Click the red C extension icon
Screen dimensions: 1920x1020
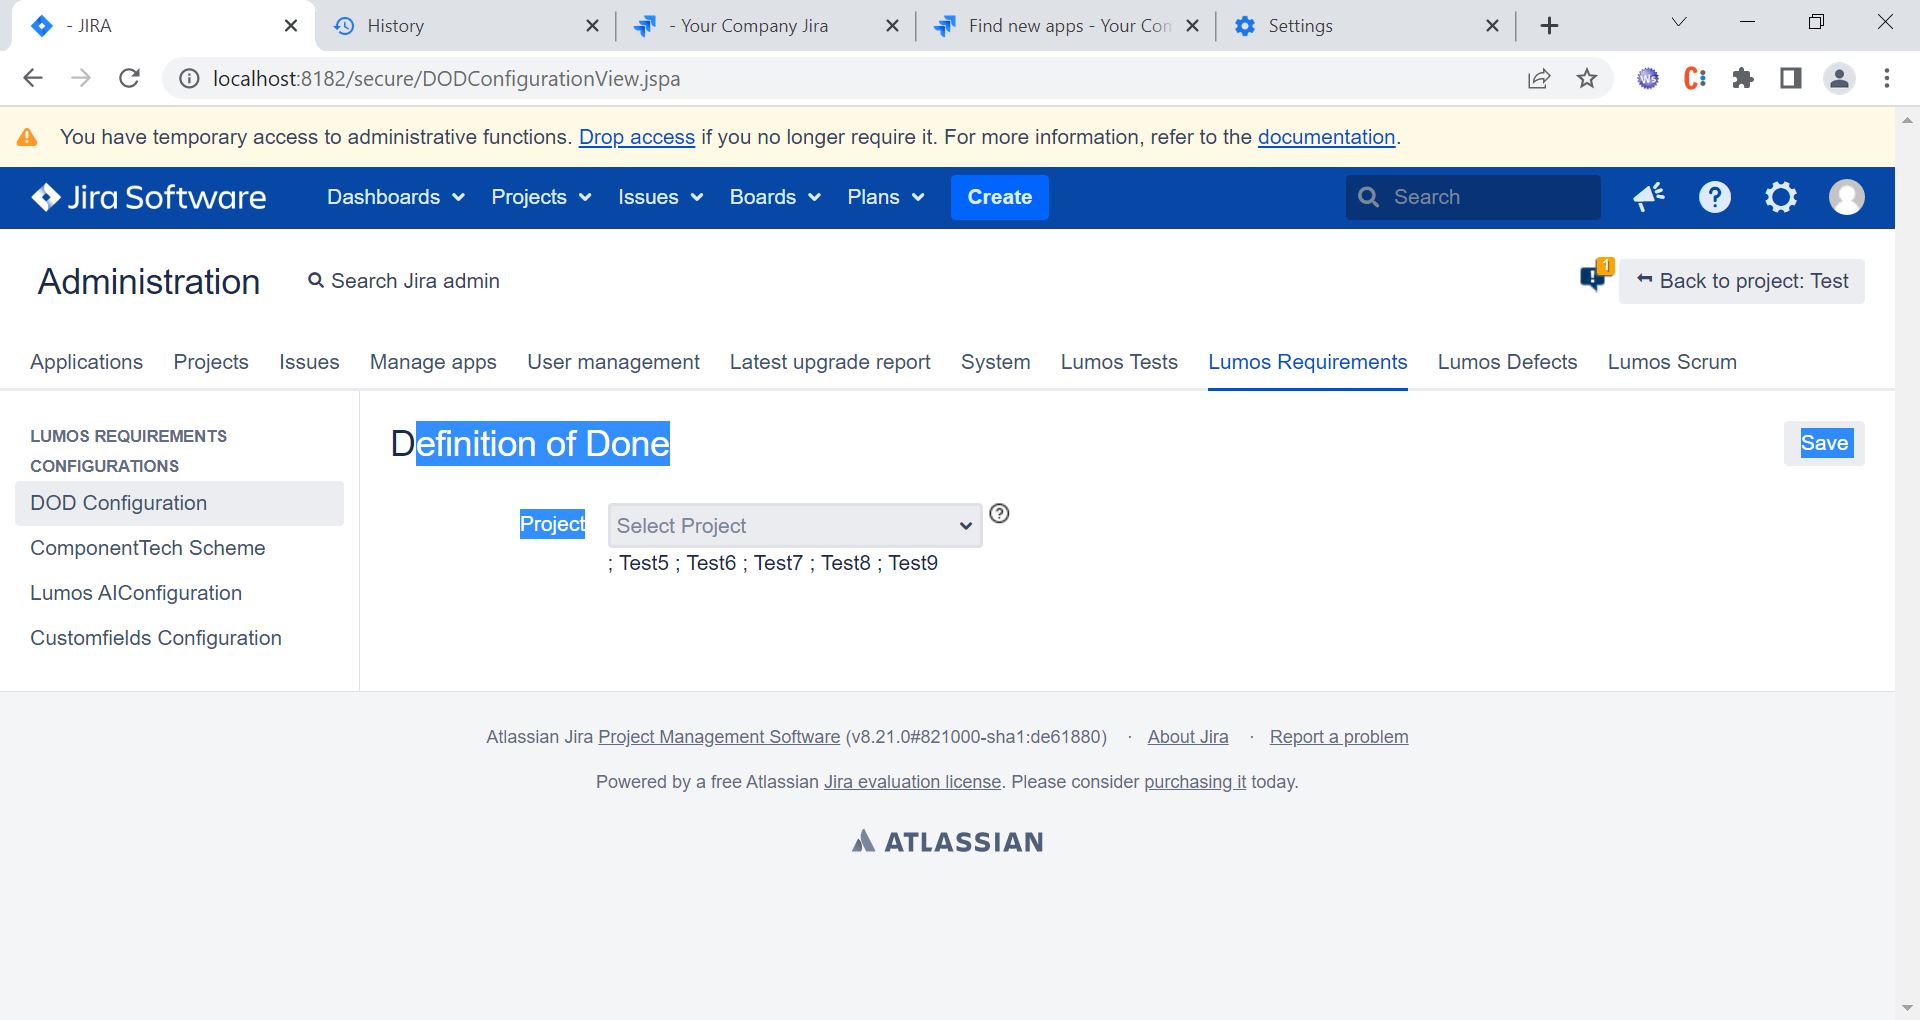[1695, 78]
